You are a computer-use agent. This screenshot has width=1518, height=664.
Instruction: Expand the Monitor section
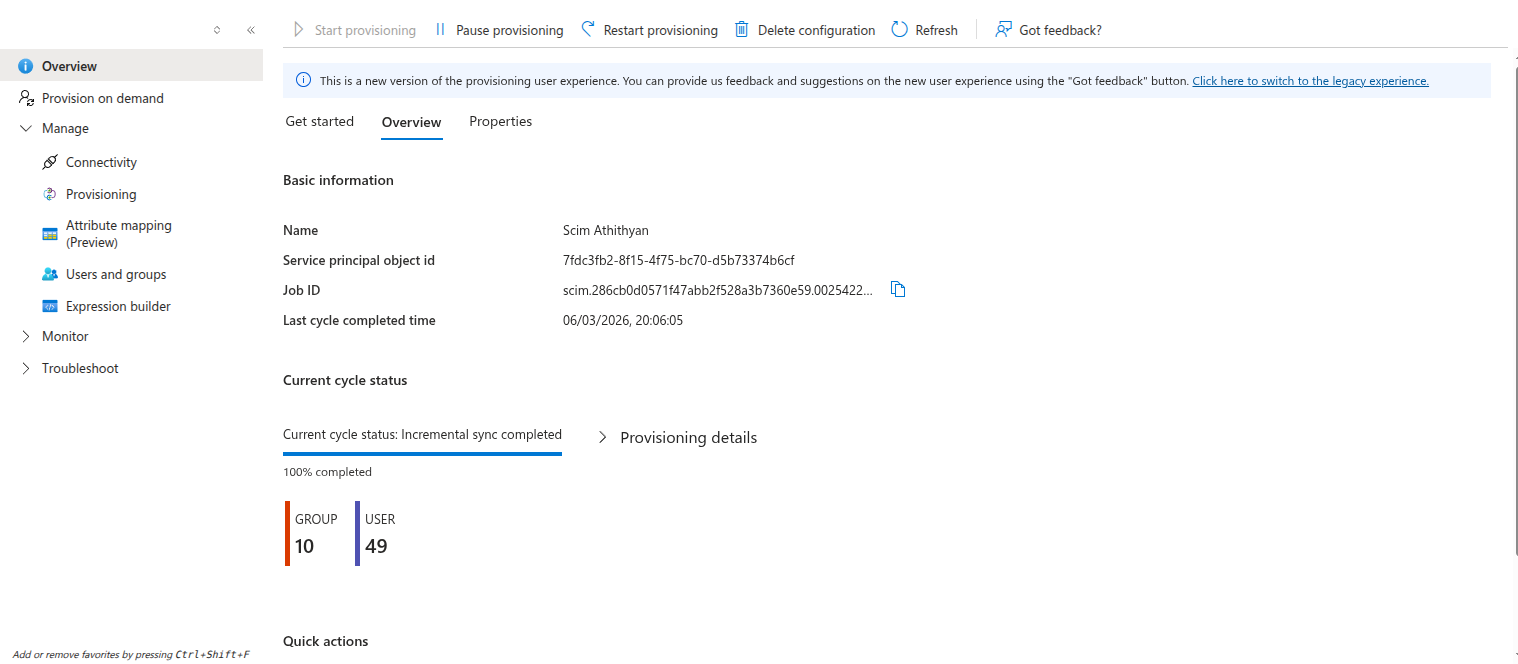(x=26, y=336)
